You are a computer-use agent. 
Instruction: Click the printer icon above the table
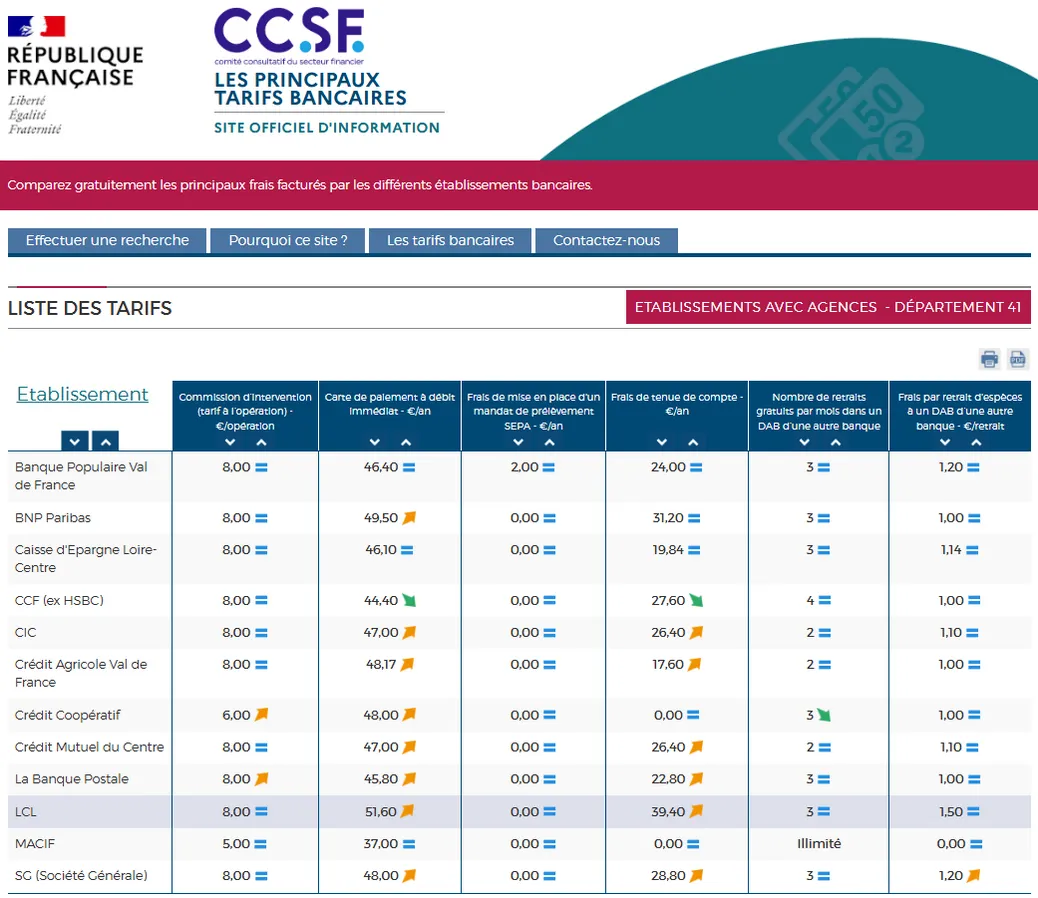point(990,359)
